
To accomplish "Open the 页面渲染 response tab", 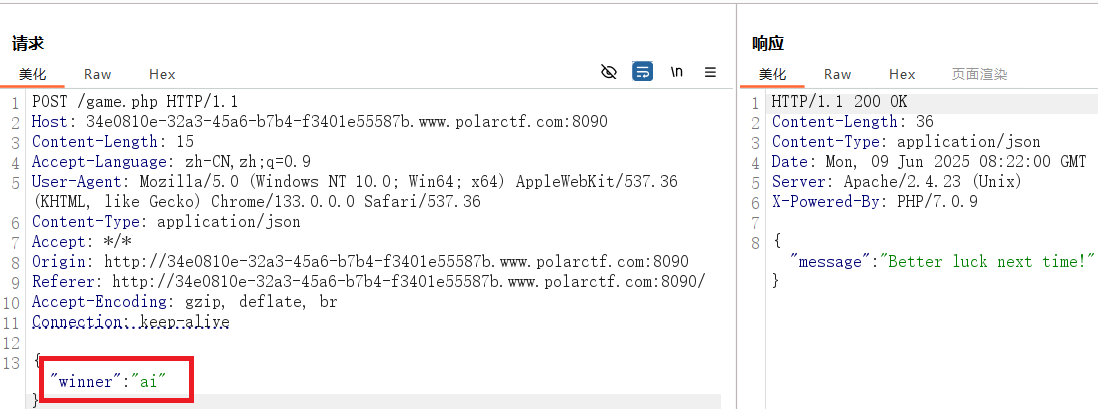I will coord(980,74).
